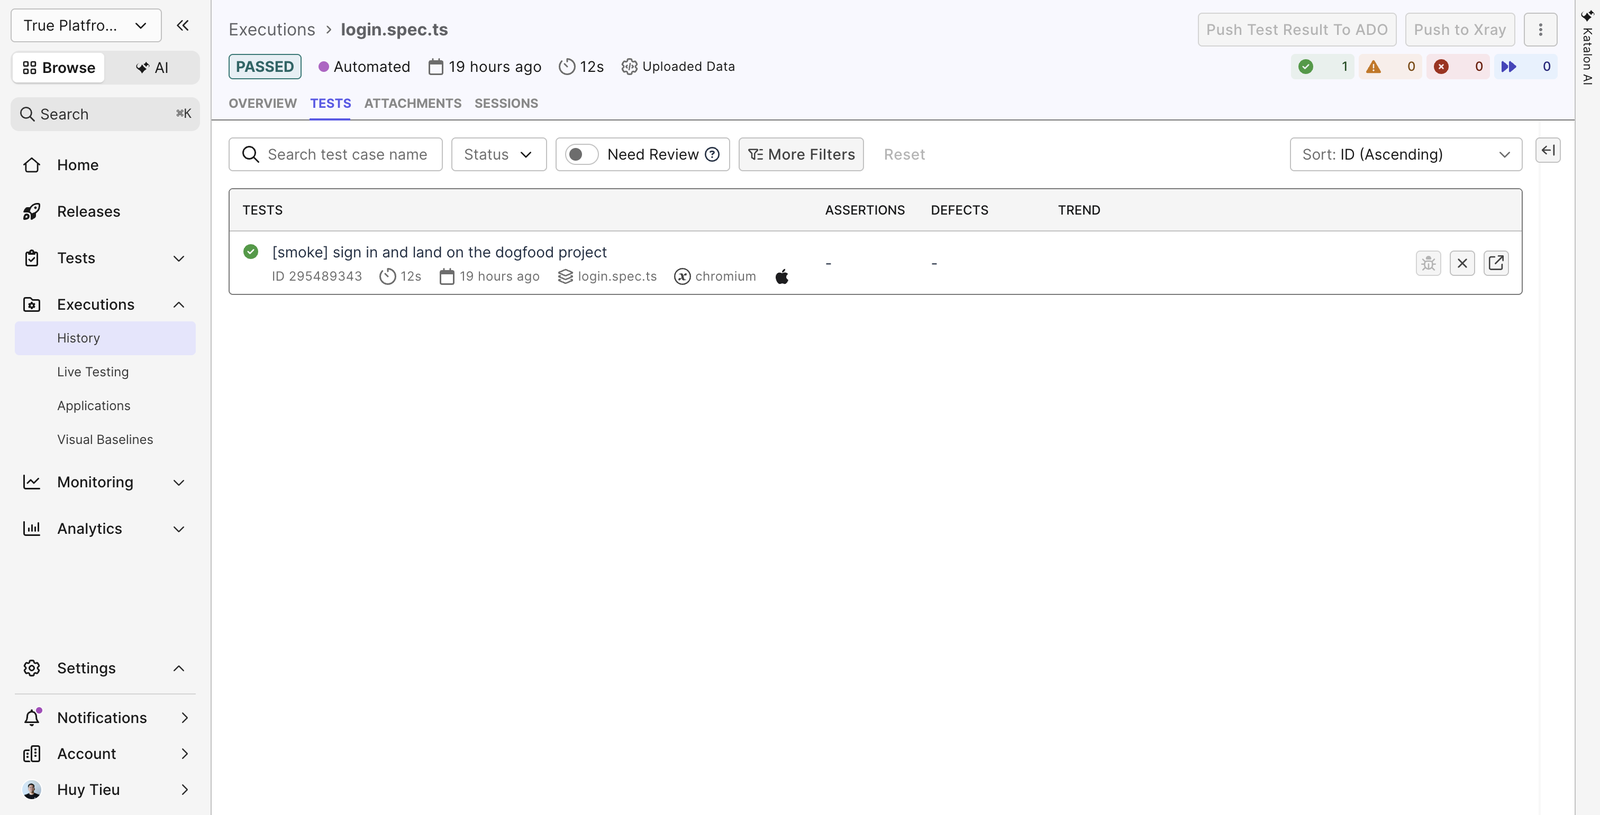Click the chromium browser label

point(725,276)
